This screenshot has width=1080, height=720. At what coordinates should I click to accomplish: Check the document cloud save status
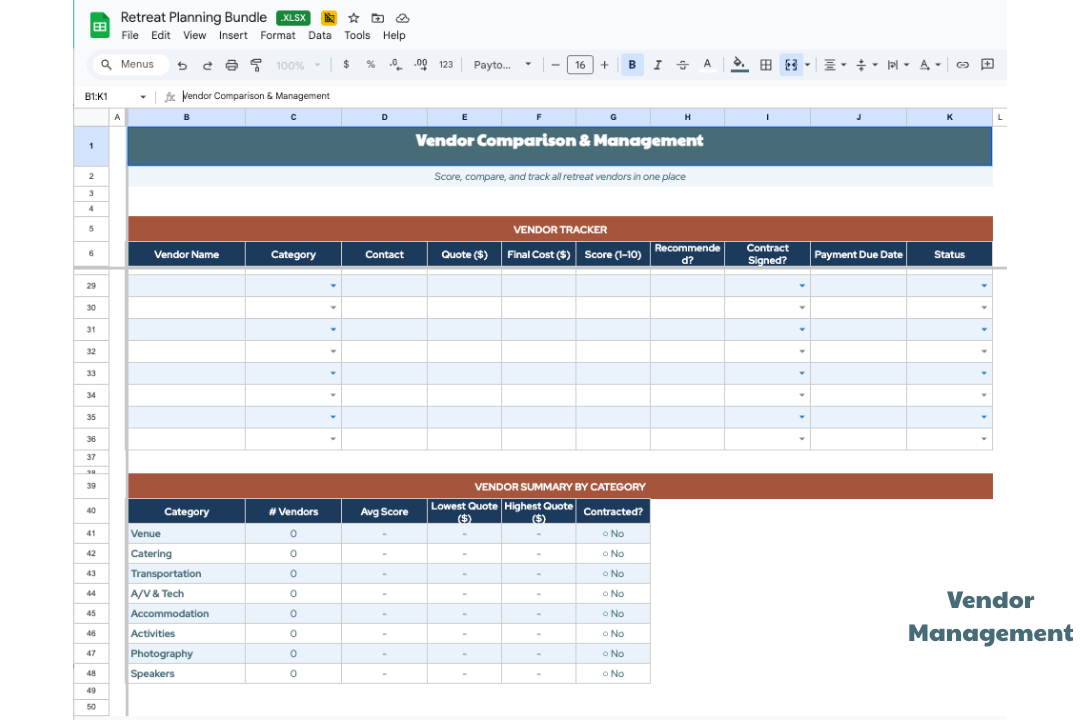tap(402, 17)
